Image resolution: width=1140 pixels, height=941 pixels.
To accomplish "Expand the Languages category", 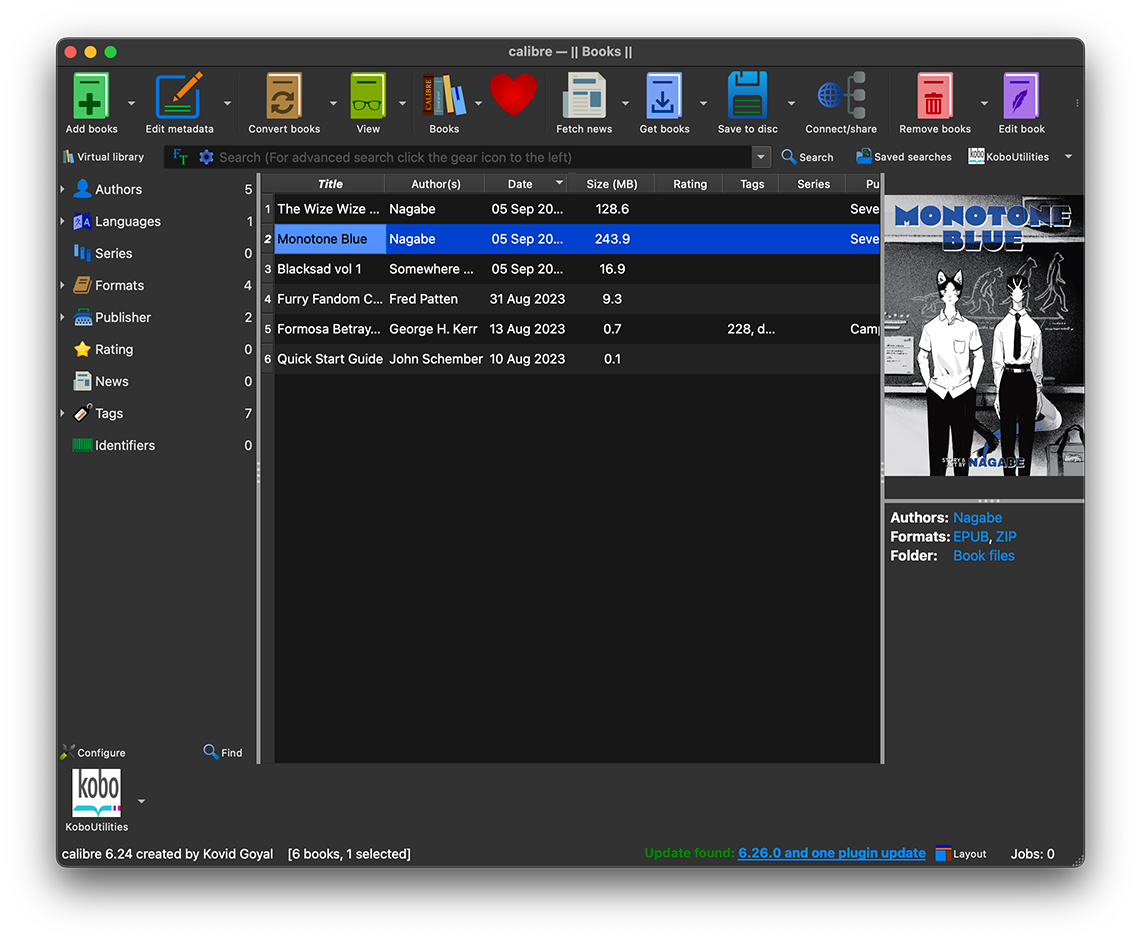I will tap(63, 221).
